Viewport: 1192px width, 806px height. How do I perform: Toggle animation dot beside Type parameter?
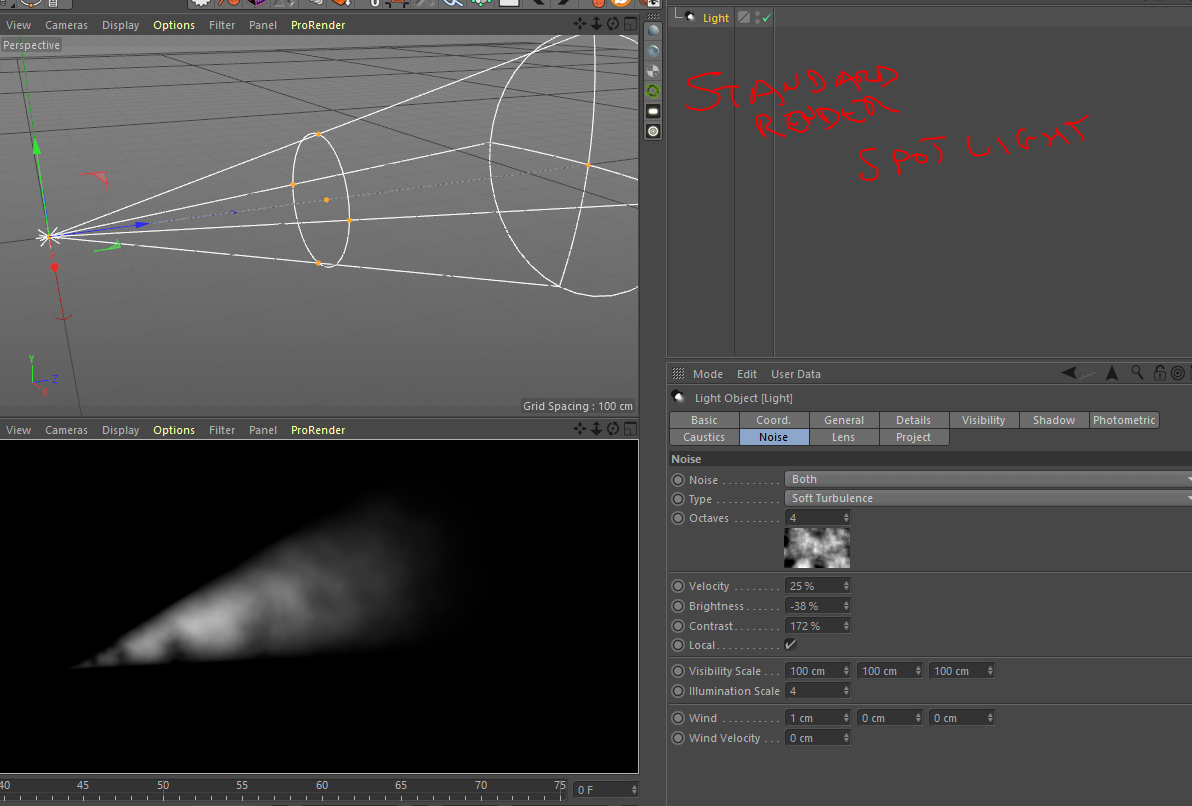pos(678,499)
